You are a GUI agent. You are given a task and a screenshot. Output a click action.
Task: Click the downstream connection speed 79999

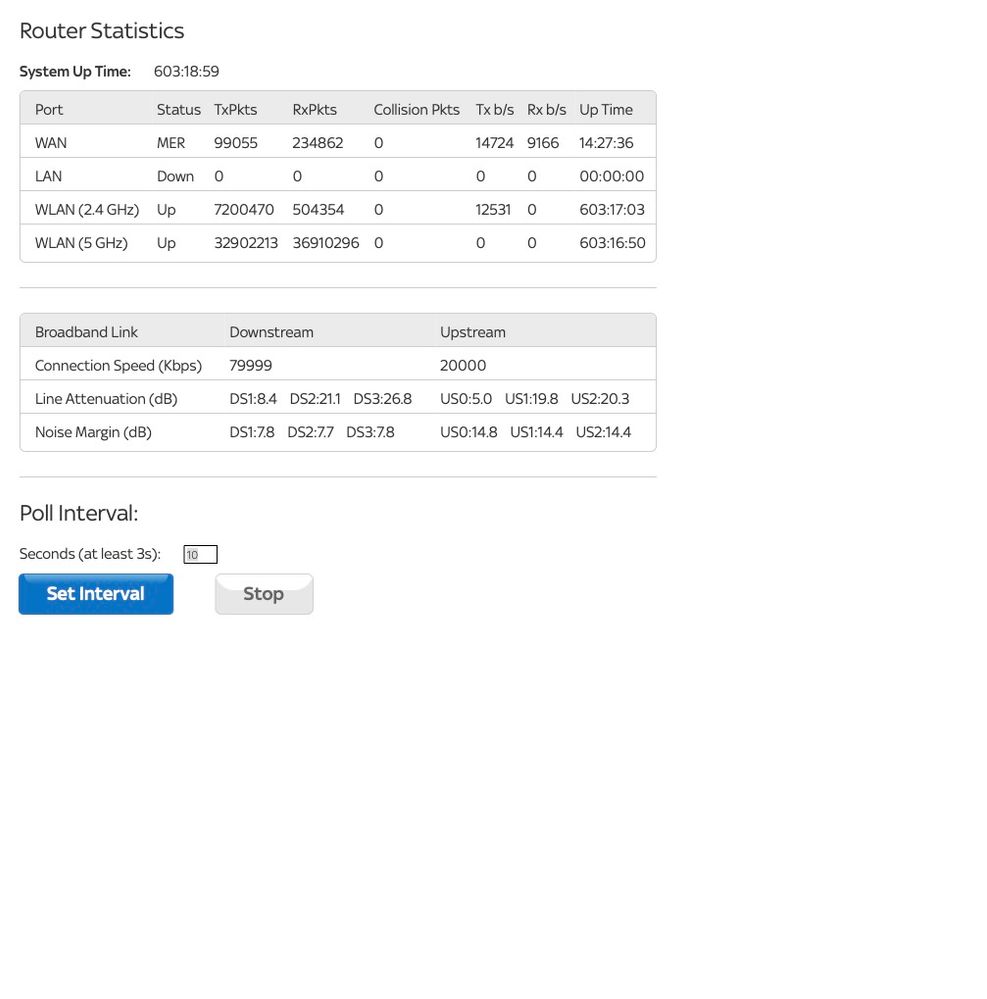[x=250, y=366]
